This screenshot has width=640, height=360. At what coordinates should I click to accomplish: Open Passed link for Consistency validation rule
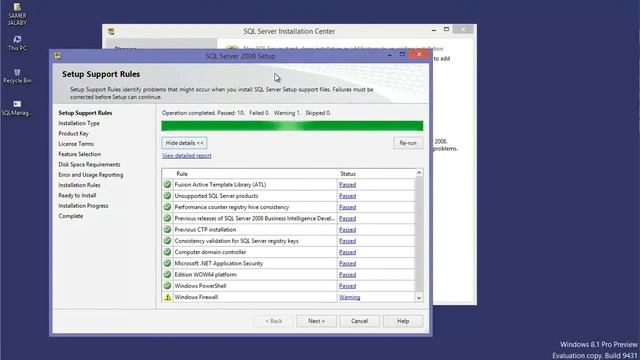point(347,241)
